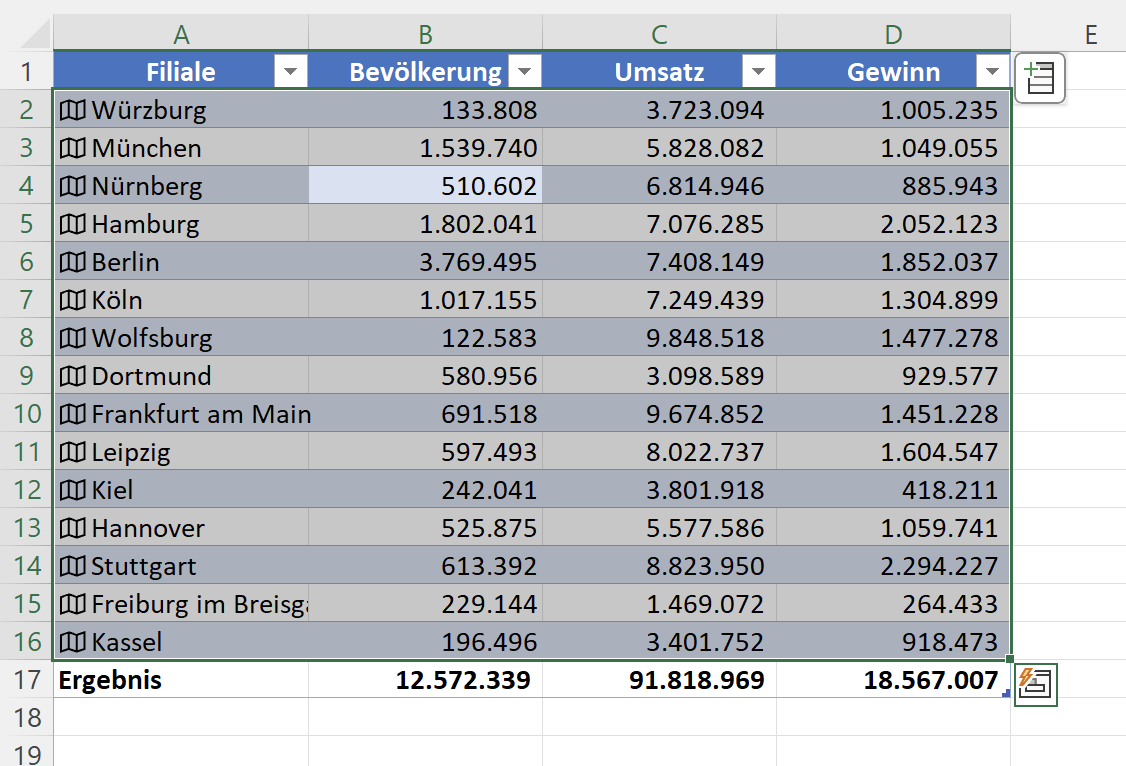Select Berlin population cell 3.769.495

click(425, 261)
